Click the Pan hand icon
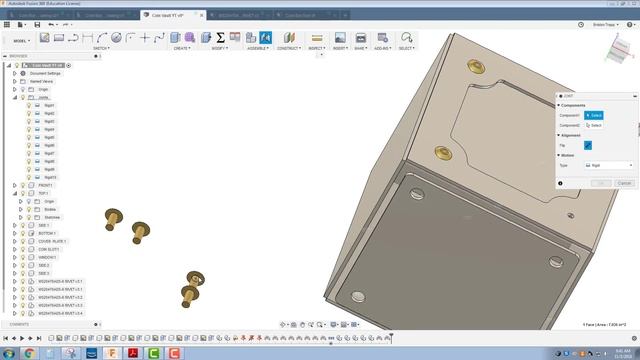Viewport: 640px width, 360px height. tap(302, 324)
